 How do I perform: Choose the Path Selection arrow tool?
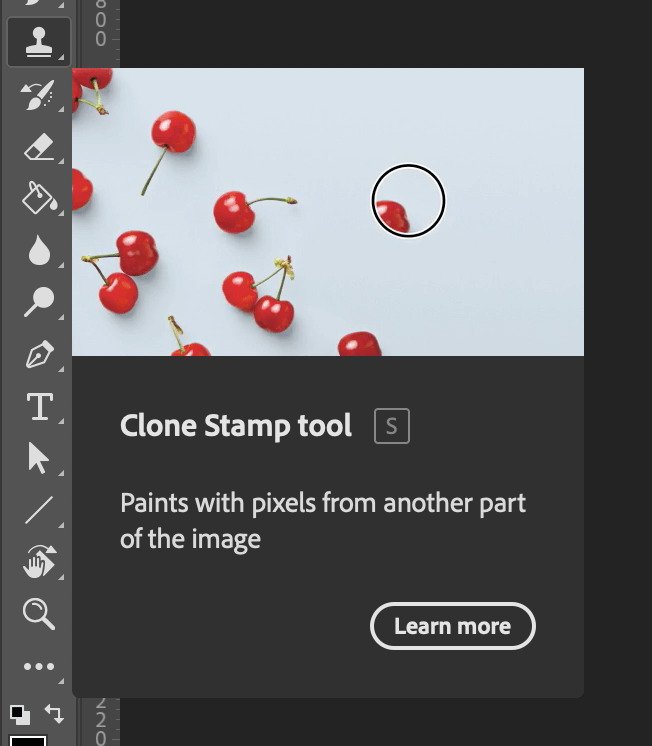(x=38, y=458)
